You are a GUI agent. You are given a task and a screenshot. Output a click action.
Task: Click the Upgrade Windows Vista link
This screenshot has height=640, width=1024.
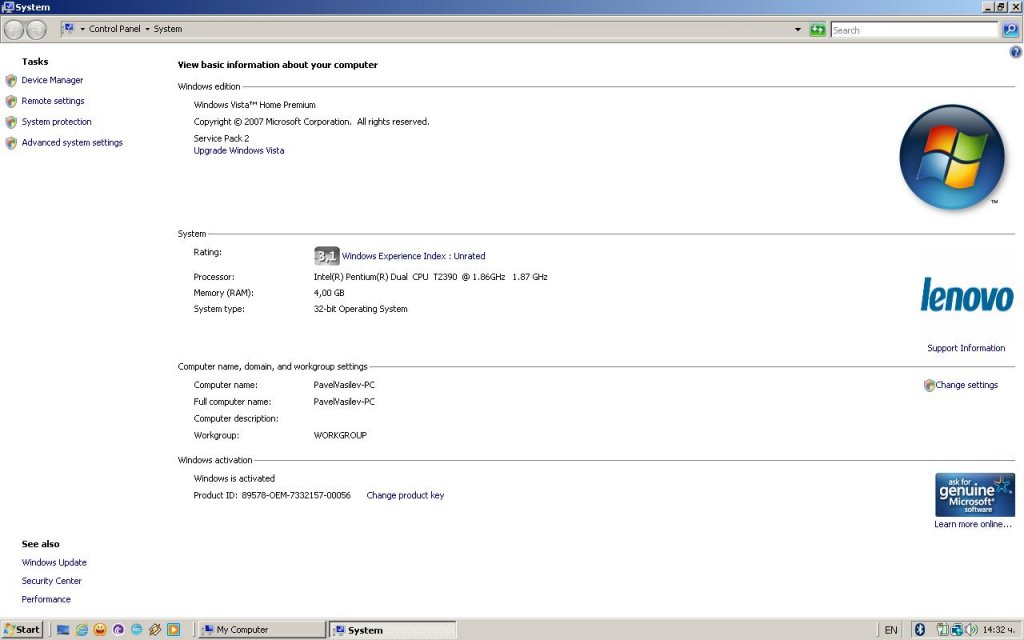click(239, 151)
